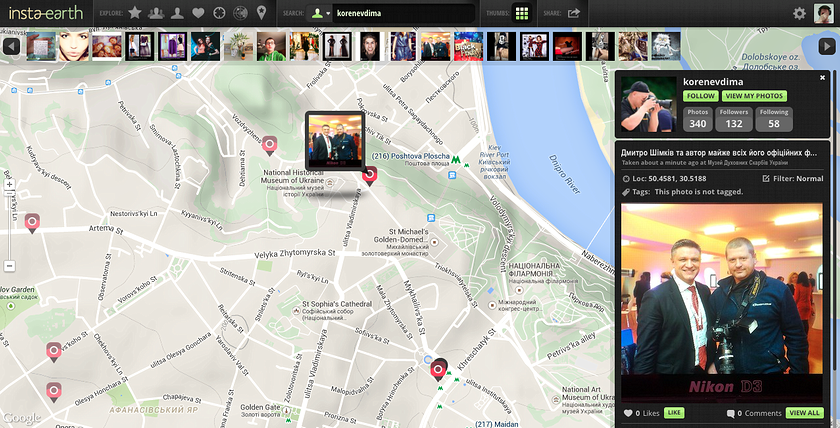Open the large Nikon D3 photo
The height and width of the screenshot is (428, 840).
coord(722,303)
